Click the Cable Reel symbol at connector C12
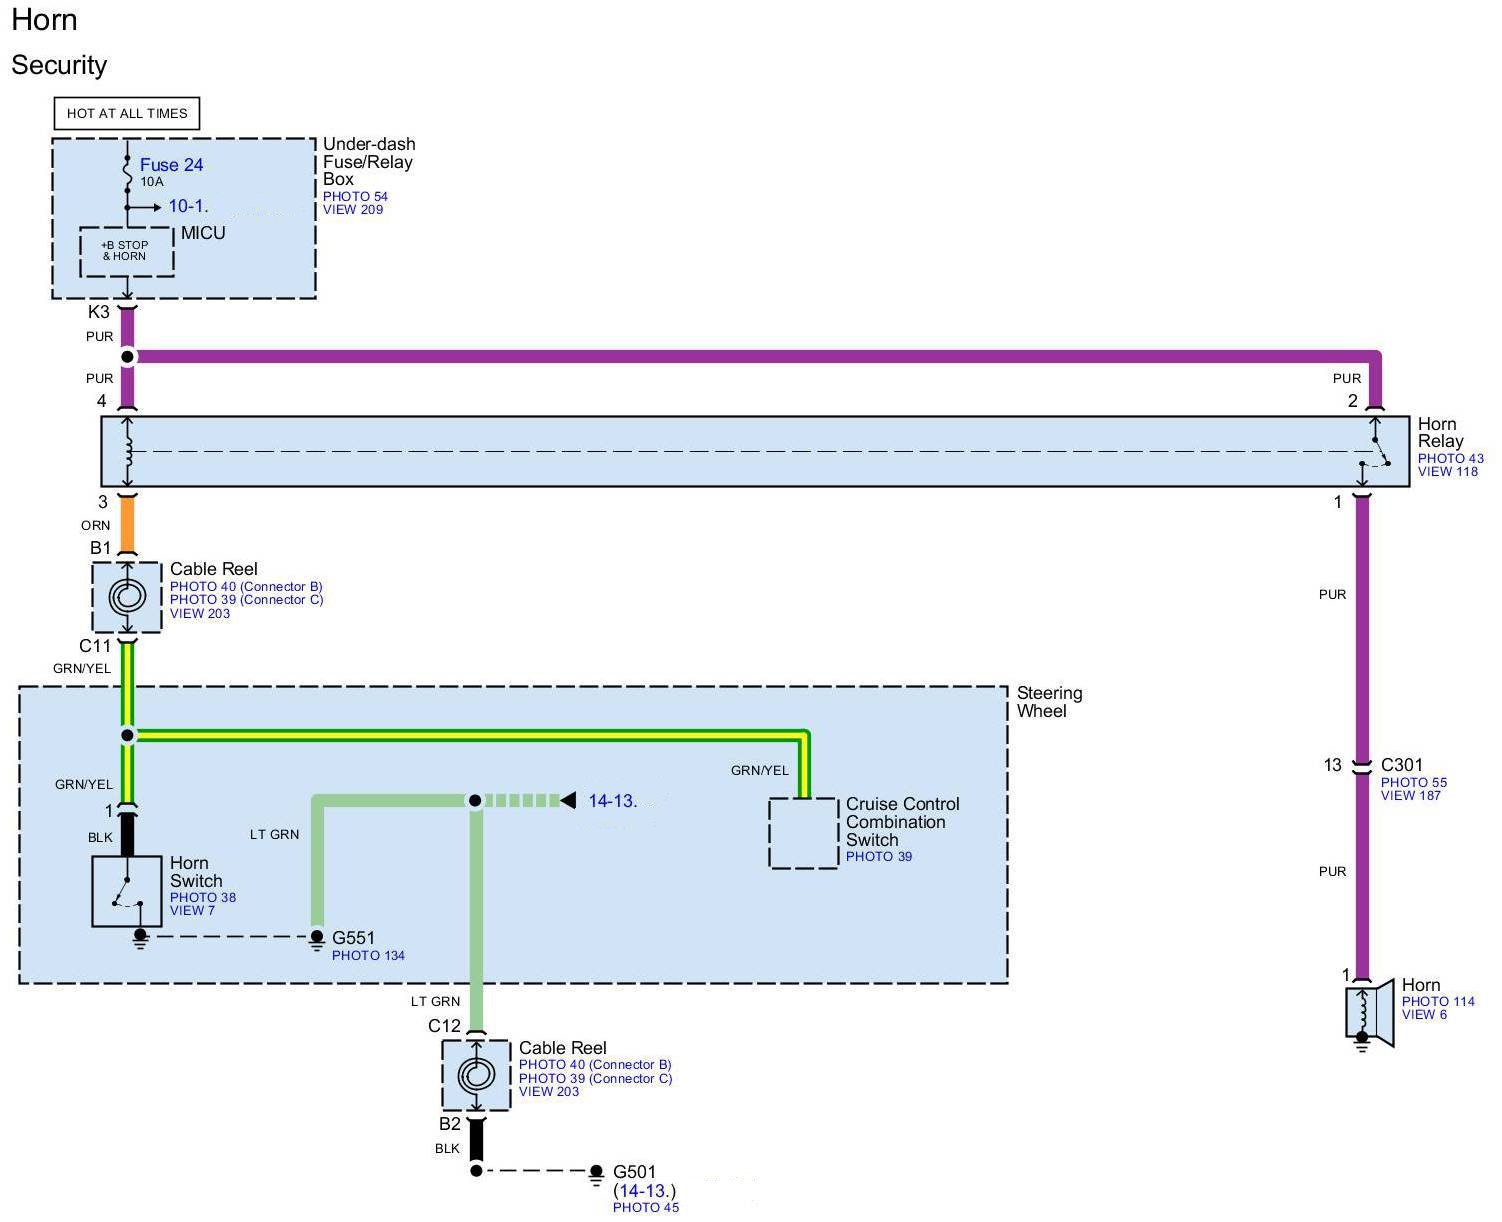 pos(476,1075)
